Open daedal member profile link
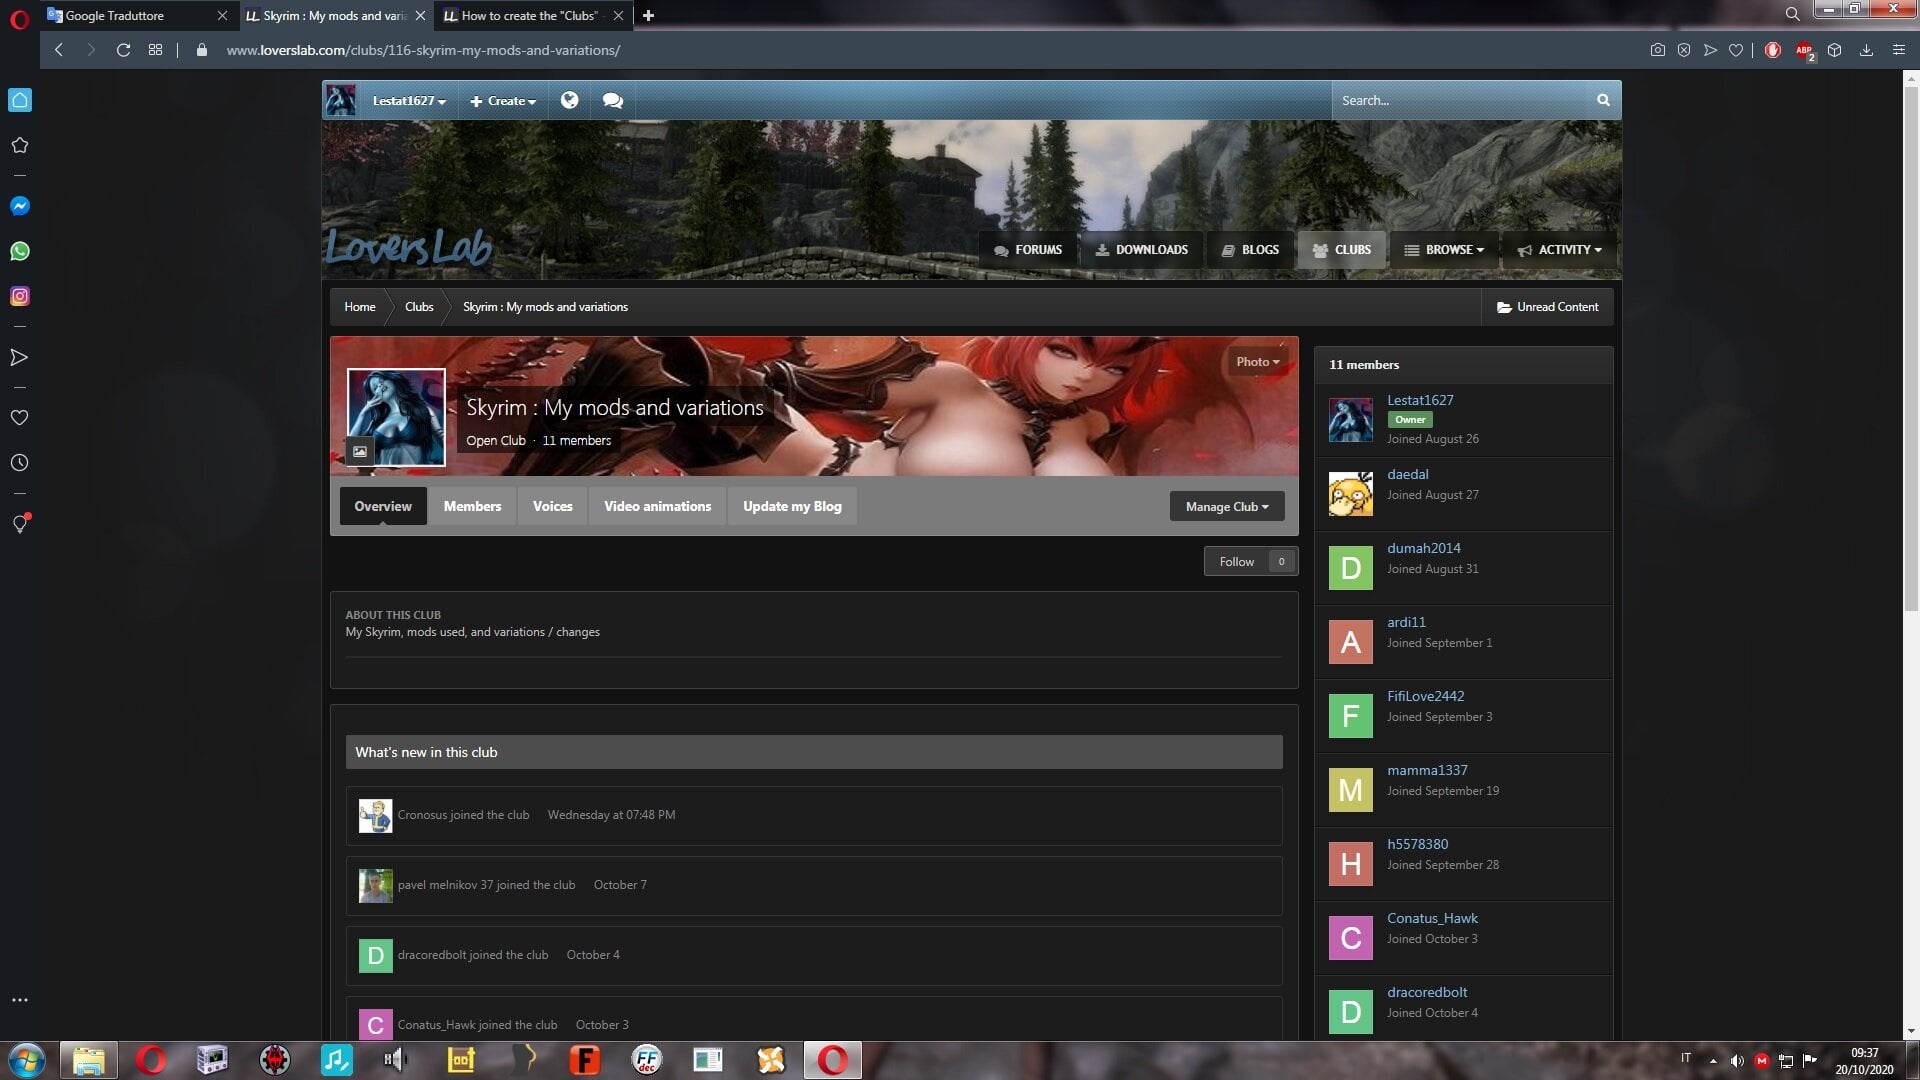Image resolution: width=1920 pixels, height=1080 pixels. pos(1407,474)
